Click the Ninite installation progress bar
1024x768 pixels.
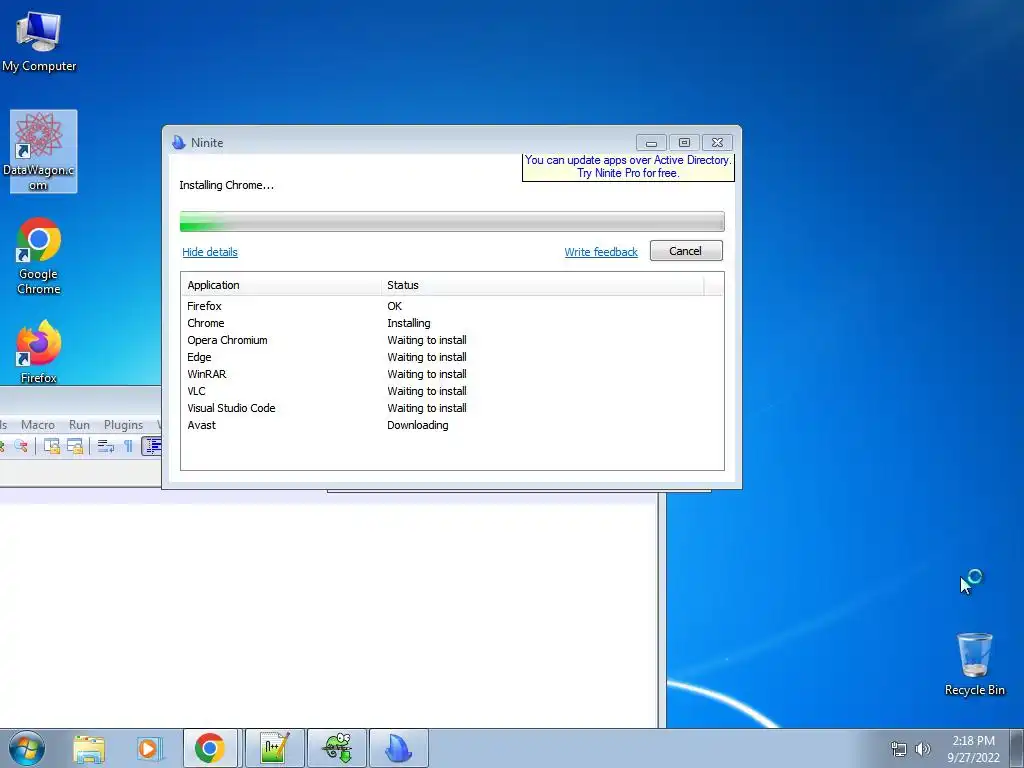pyautogui.click(x=452, y=221)
